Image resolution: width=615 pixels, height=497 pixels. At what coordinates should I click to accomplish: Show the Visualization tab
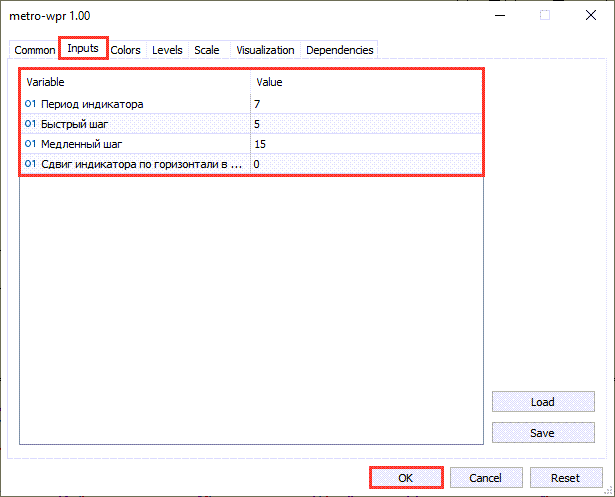[265, 50]
